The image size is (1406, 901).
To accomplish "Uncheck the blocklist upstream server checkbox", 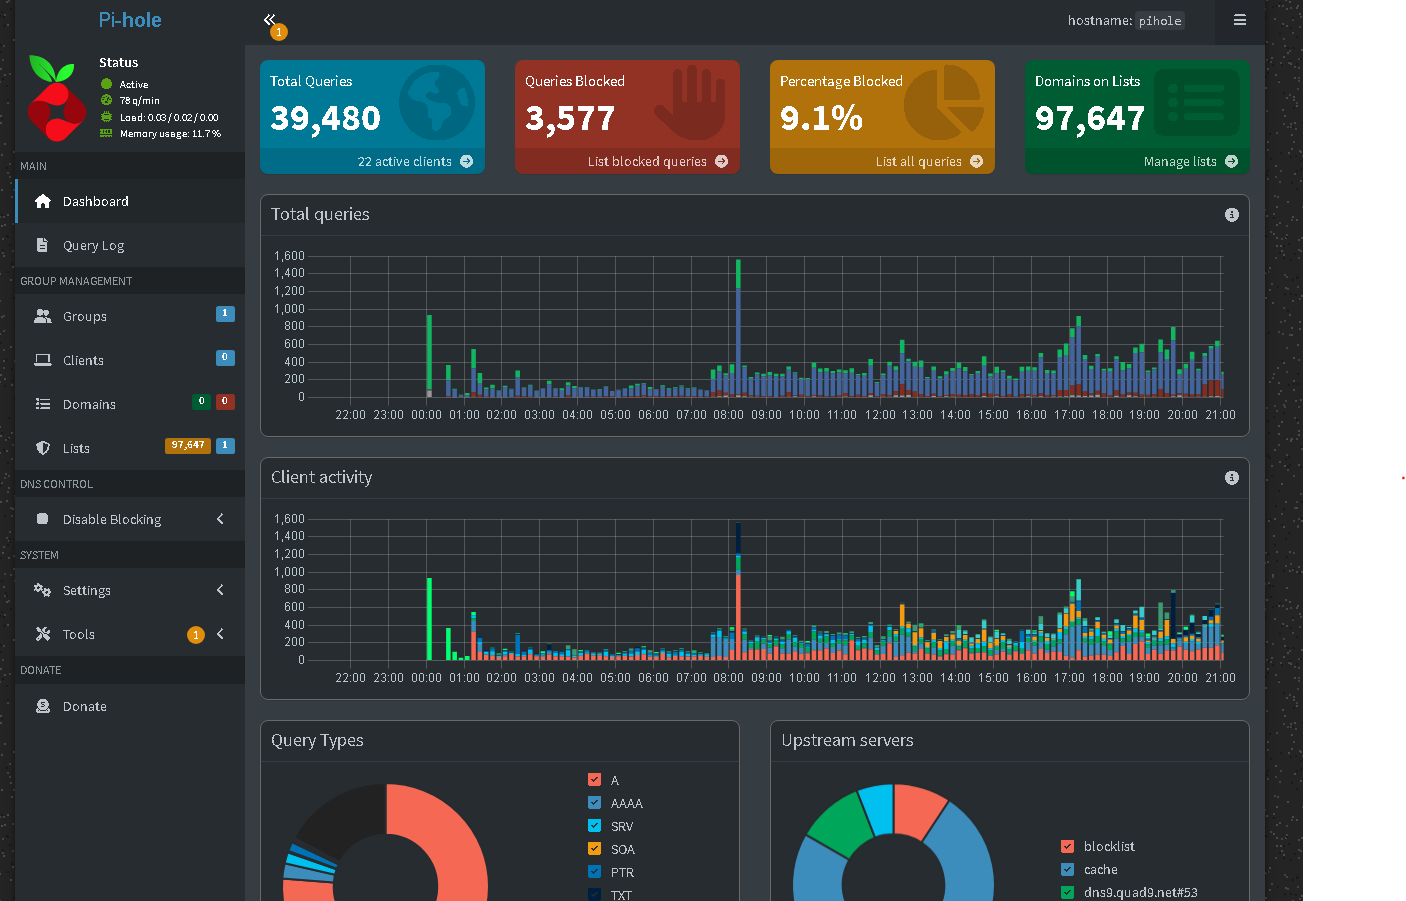I will [1068, 846].
